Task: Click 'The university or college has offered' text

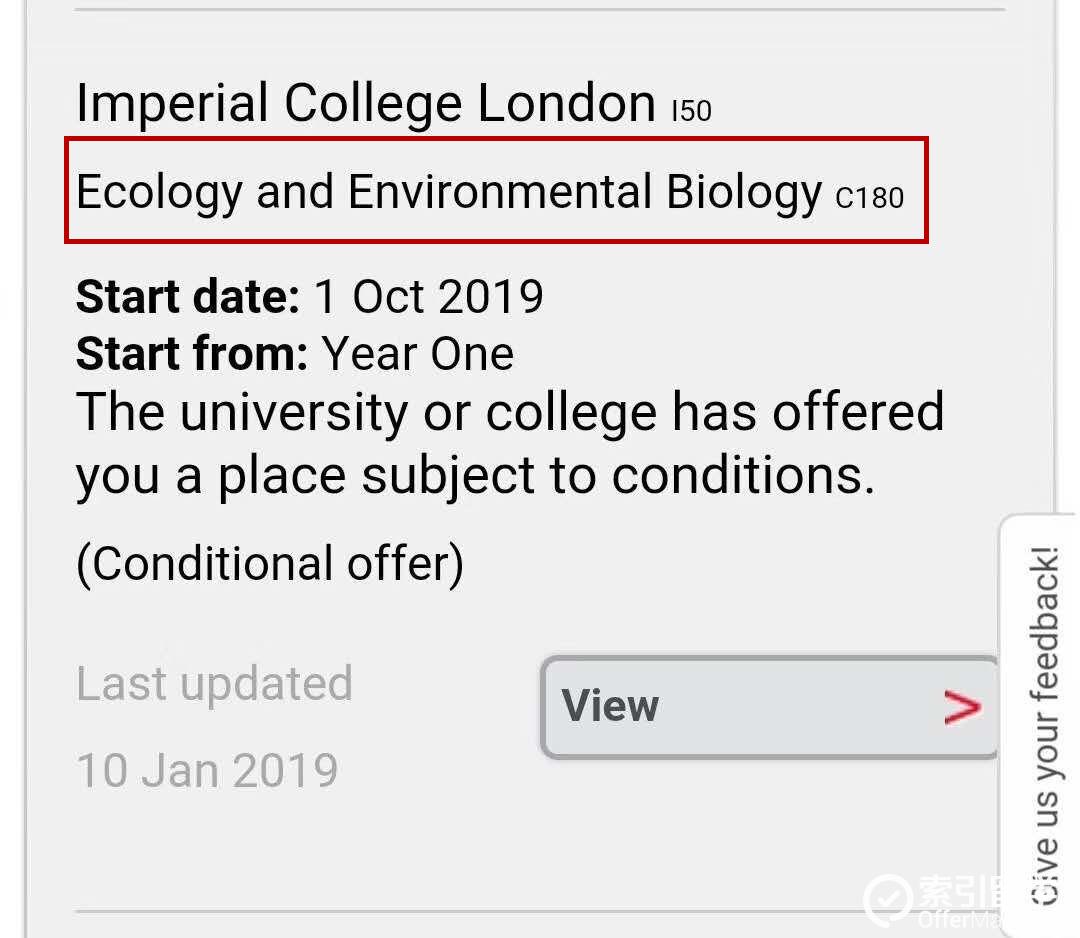Action: (x=510, y=413)
